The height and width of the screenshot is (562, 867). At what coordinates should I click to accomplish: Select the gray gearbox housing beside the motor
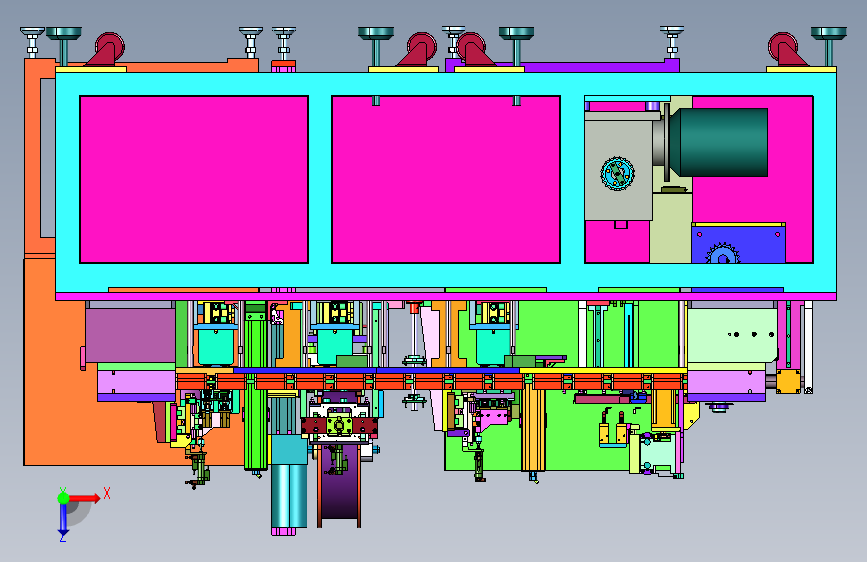pyautogui.click(x=619, y=166)
